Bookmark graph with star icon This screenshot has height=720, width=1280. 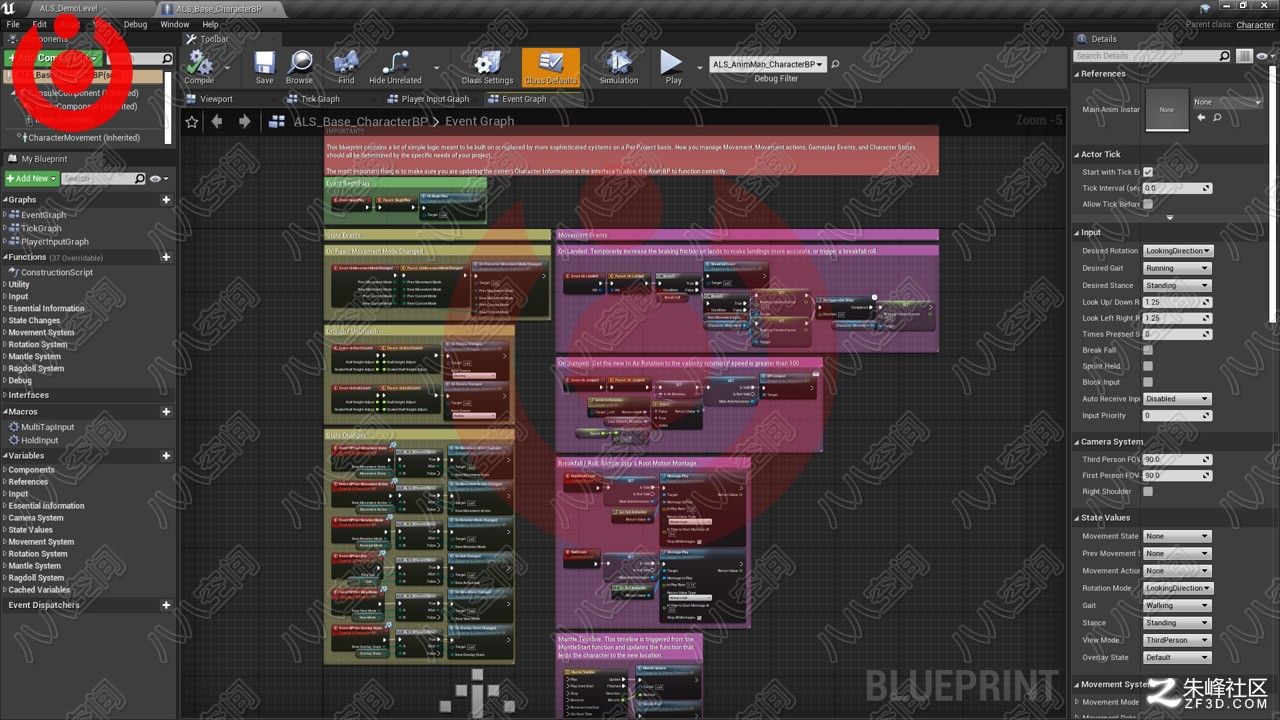point(192,121)
